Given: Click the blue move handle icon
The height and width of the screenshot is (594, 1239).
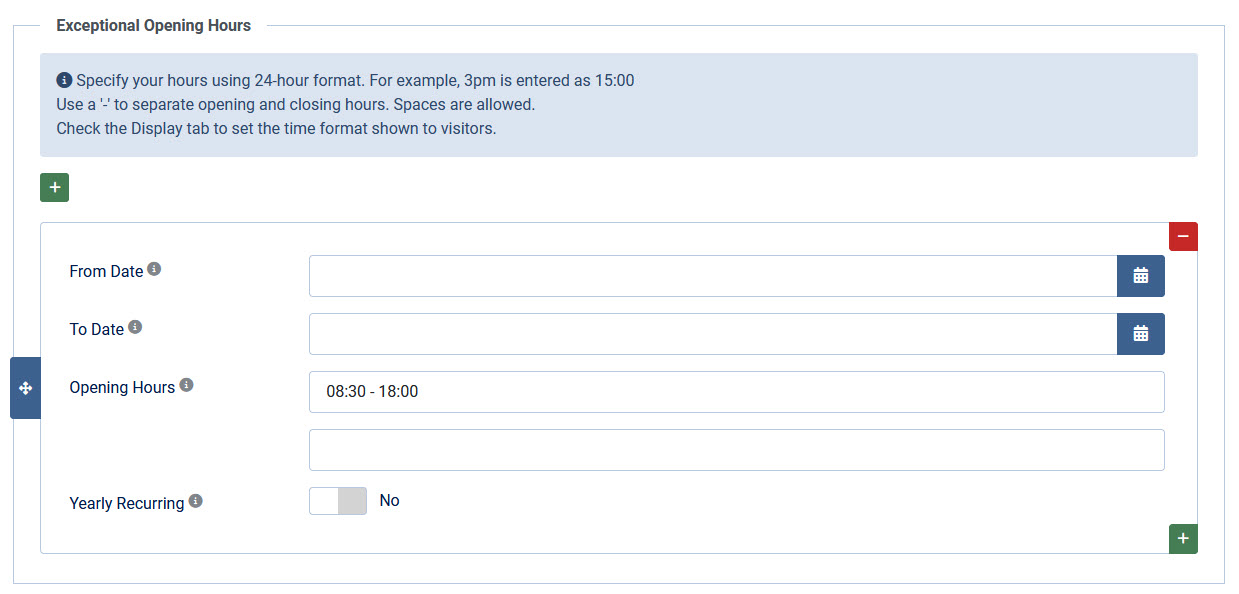Looking at the screenshot, I should [x=25, y=388].
